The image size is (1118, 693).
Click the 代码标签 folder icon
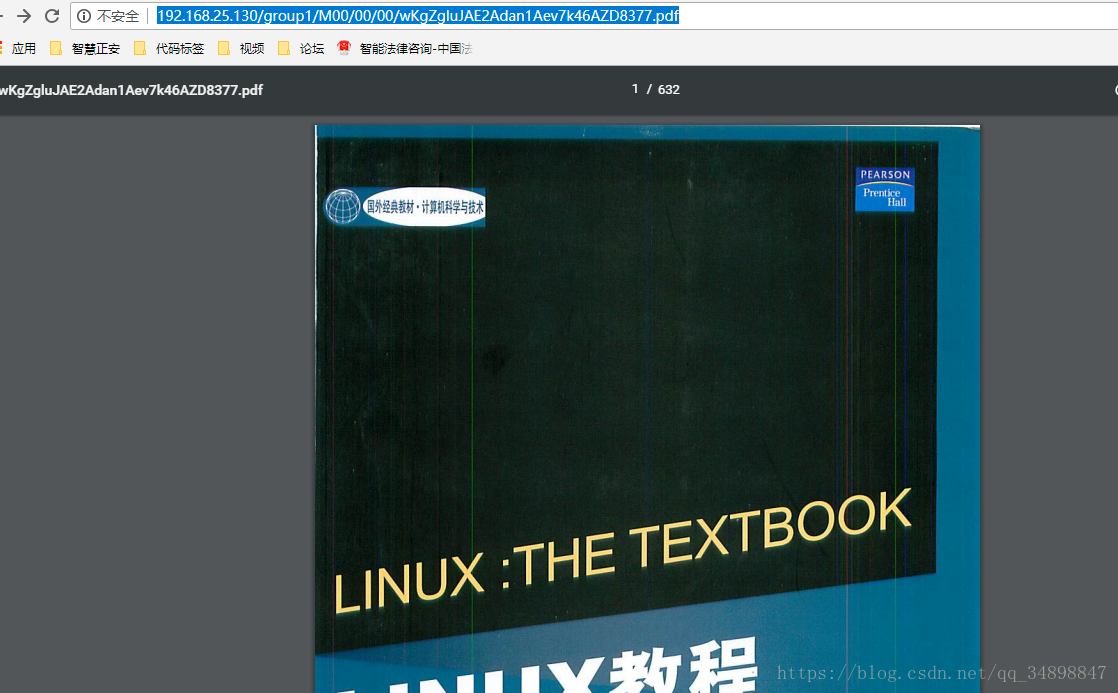[x=140, y=48]
